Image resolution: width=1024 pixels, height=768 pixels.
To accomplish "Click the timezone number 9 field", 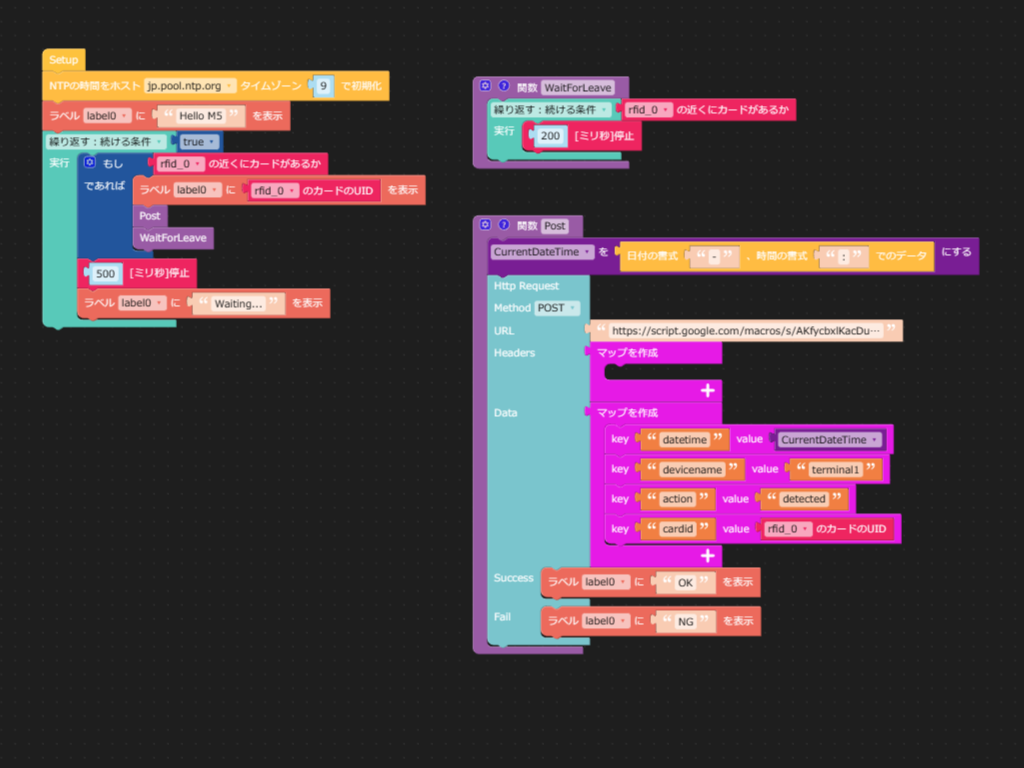I will [323, 86].
